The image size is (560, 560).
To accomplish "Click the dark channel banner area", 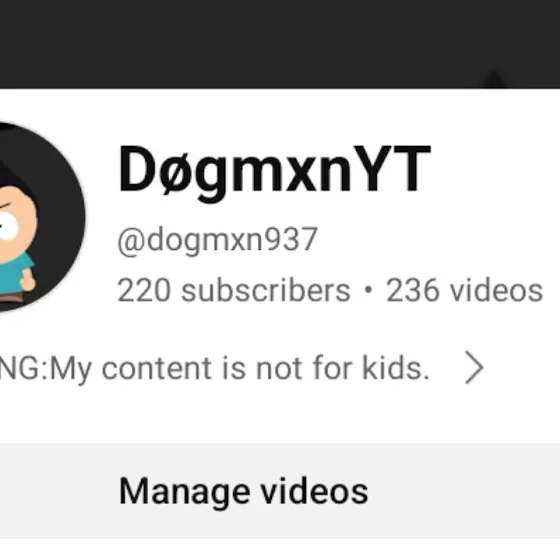I will pos(280,44).
